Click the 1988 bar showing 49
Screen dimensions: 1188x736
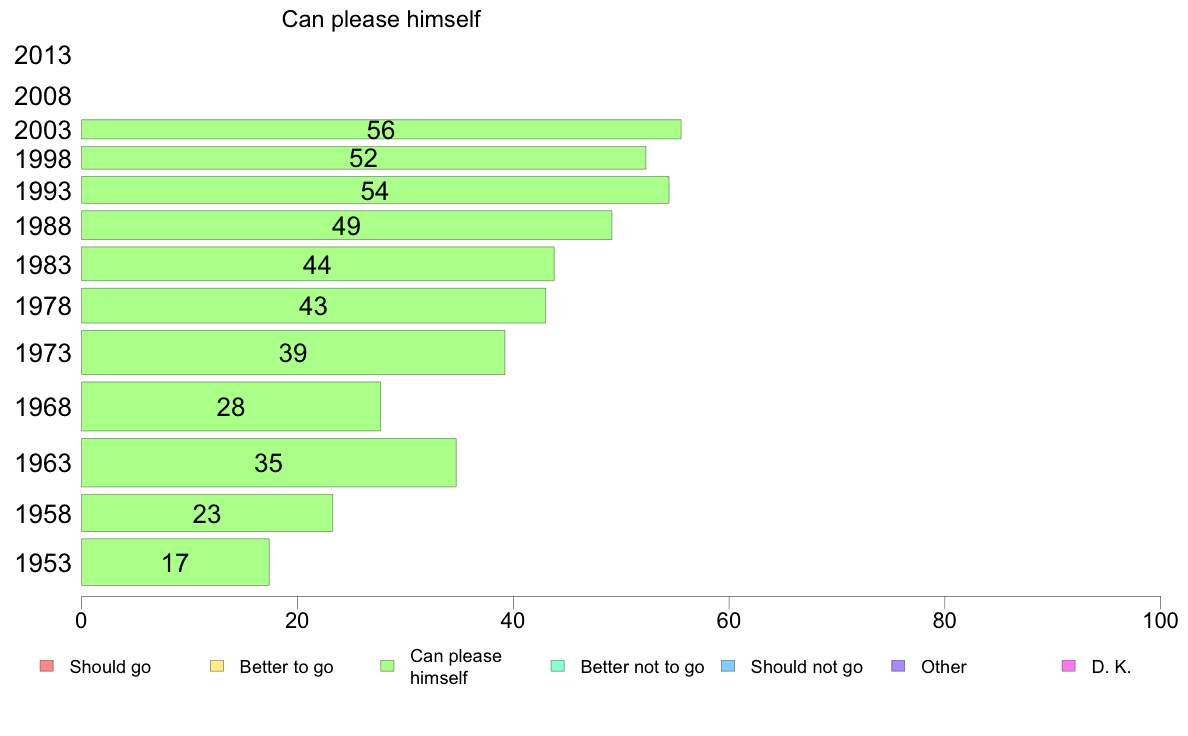(346, 225)
